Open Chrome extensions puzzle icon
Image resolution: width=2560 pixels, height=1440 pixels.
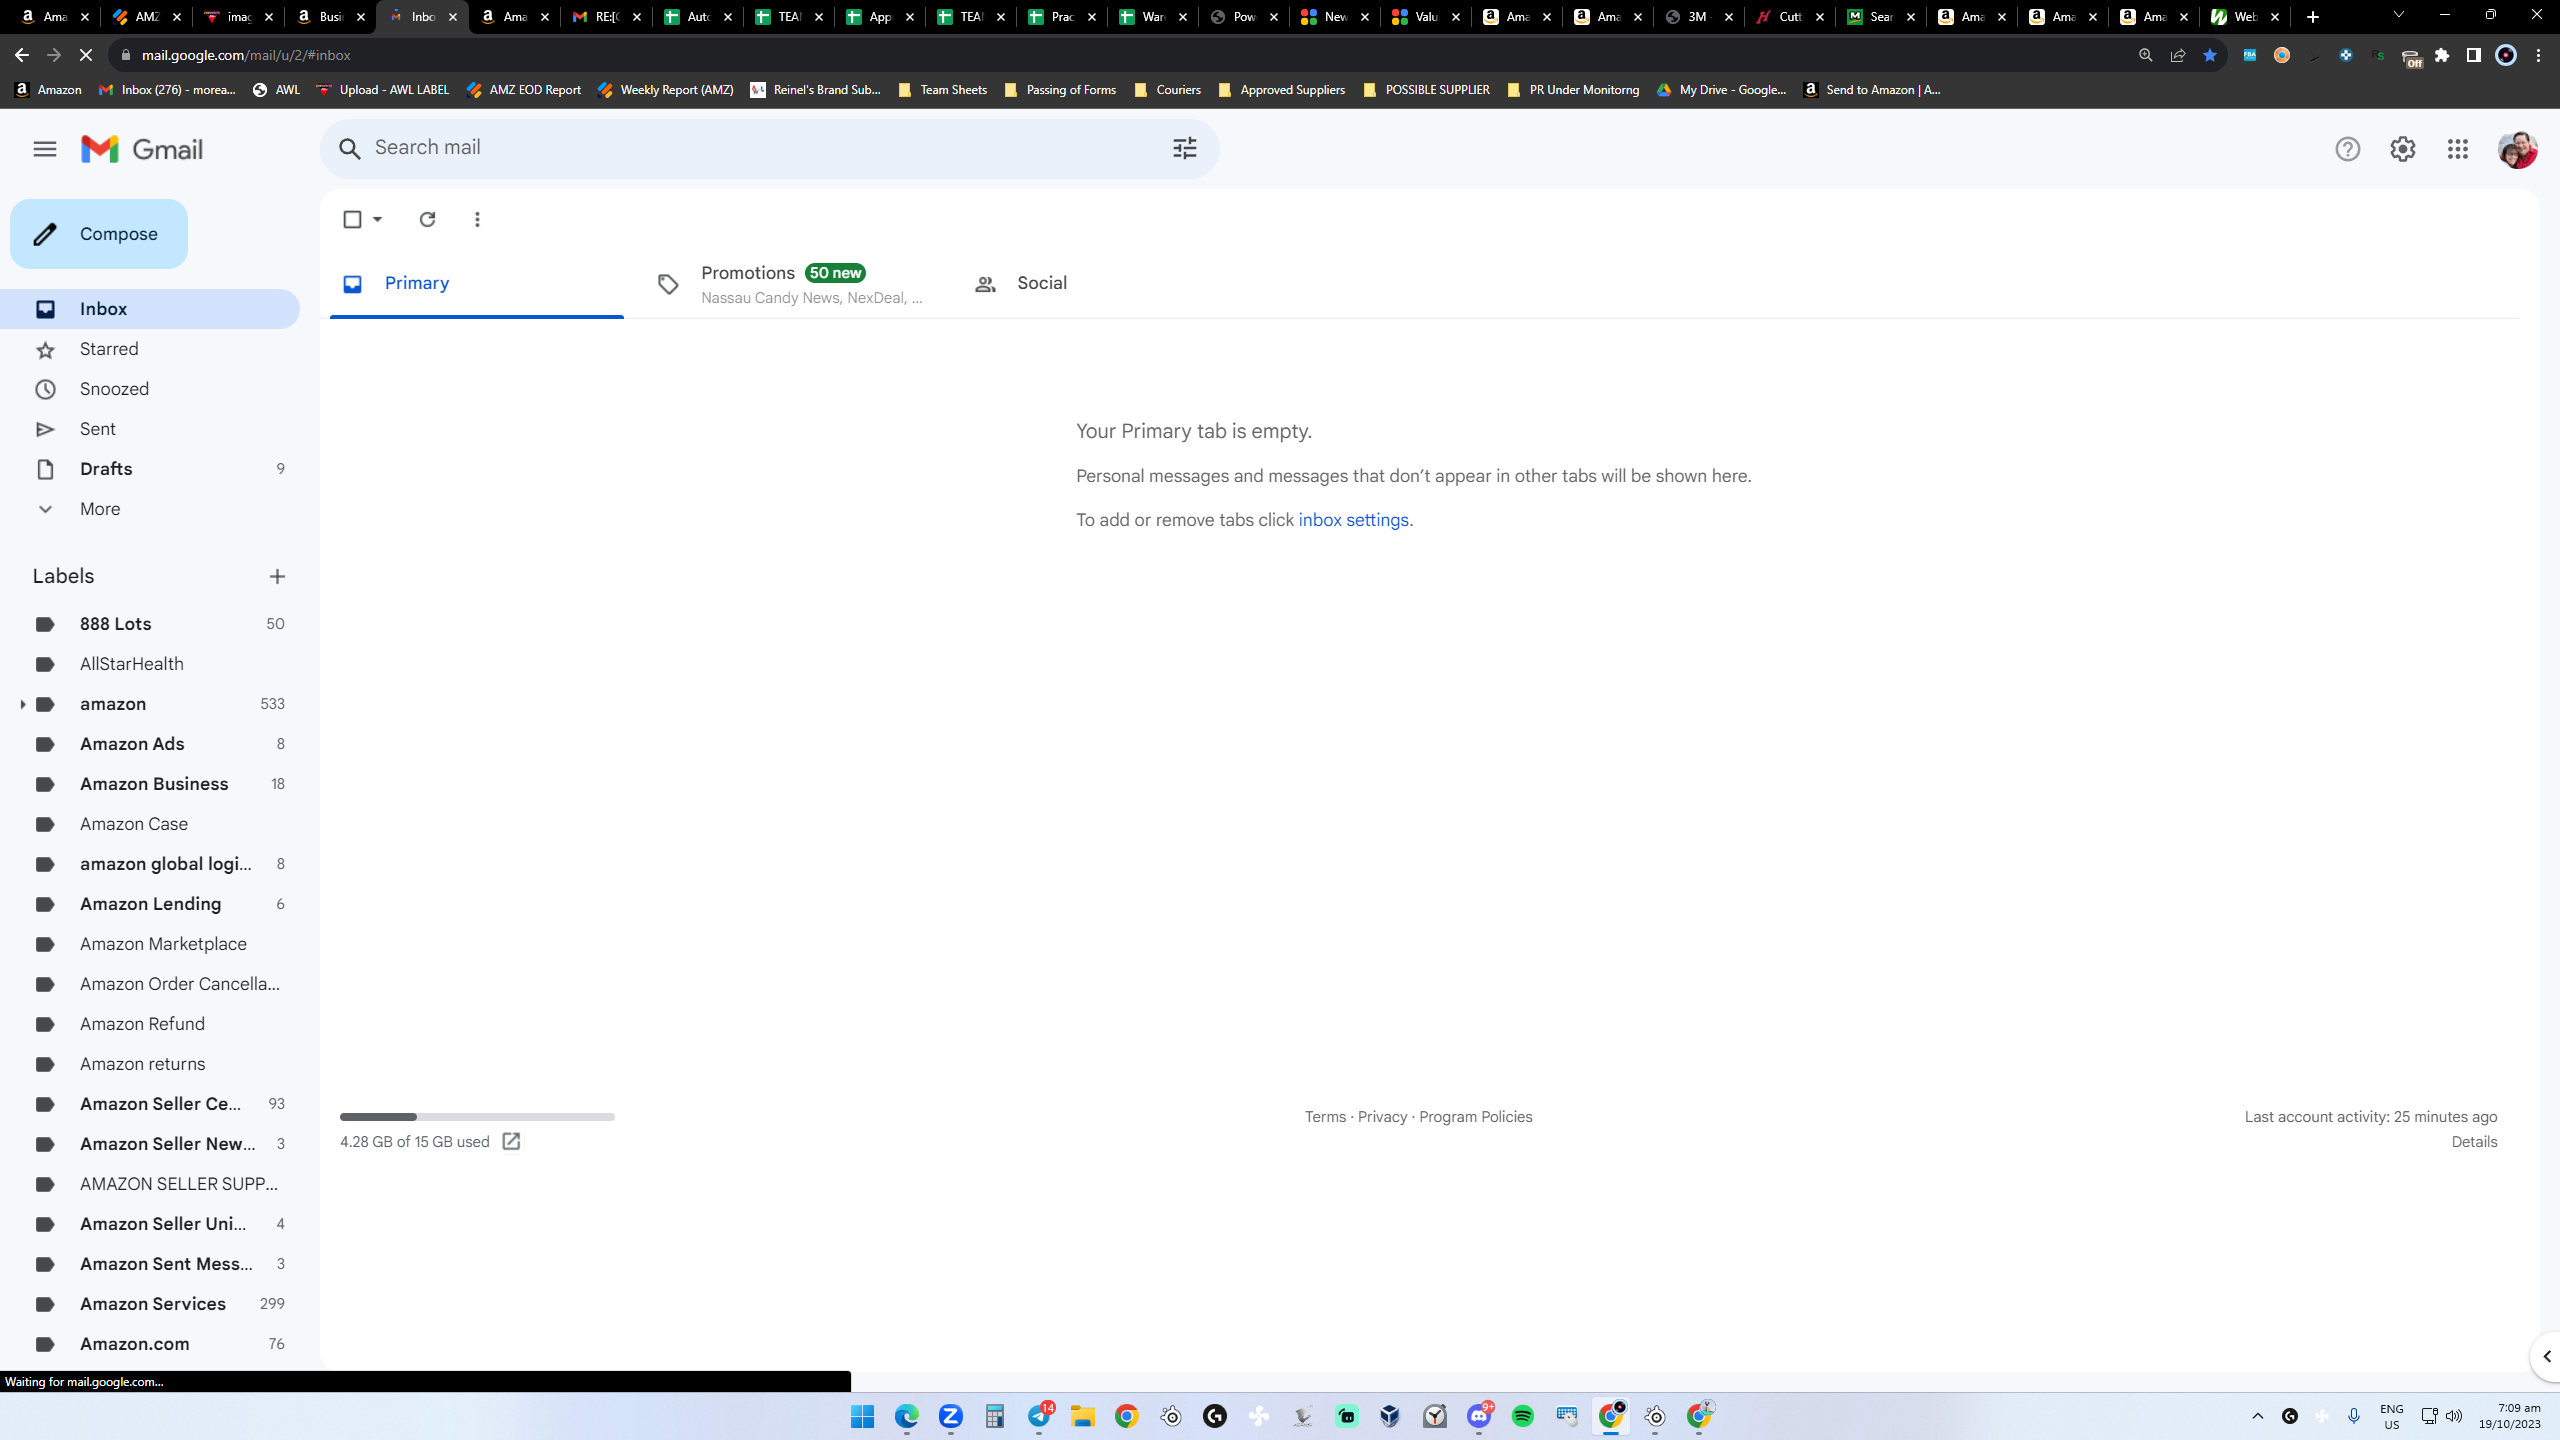coord(2442,55)
